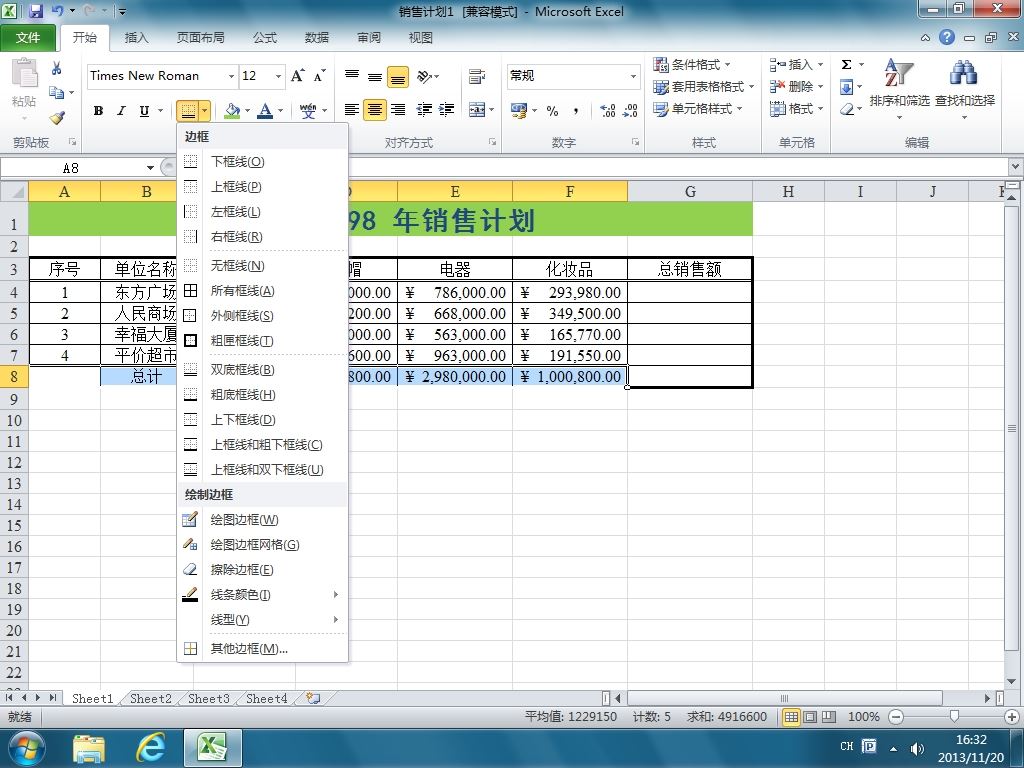The width and height of the screenshot is (1024, 768).
Task: Click the Save icon in quick access toolbar
Action: [35, 11]
